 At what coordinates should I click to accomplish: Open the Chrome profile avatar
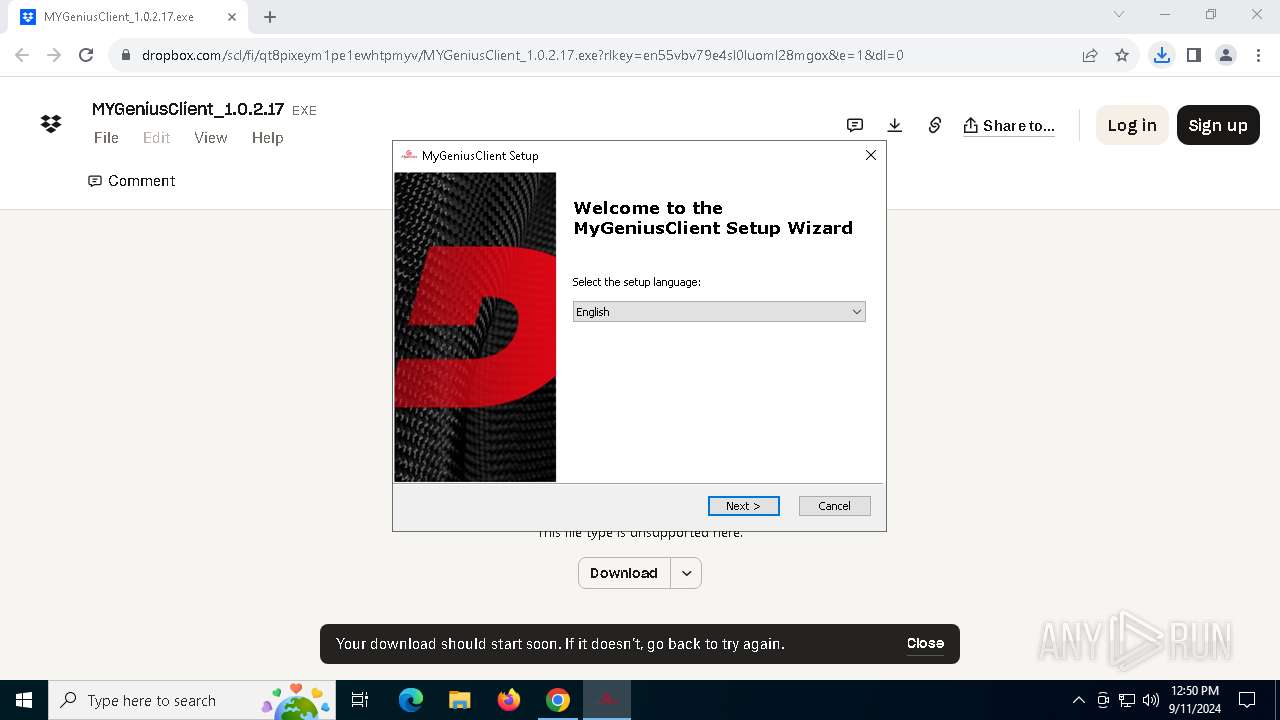[1226, 55]
